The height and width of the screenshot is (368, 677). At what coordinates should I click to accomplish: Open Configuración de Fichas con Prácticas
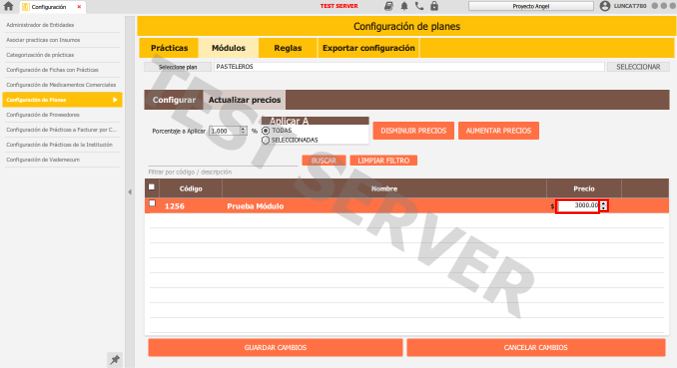point(52,70)
